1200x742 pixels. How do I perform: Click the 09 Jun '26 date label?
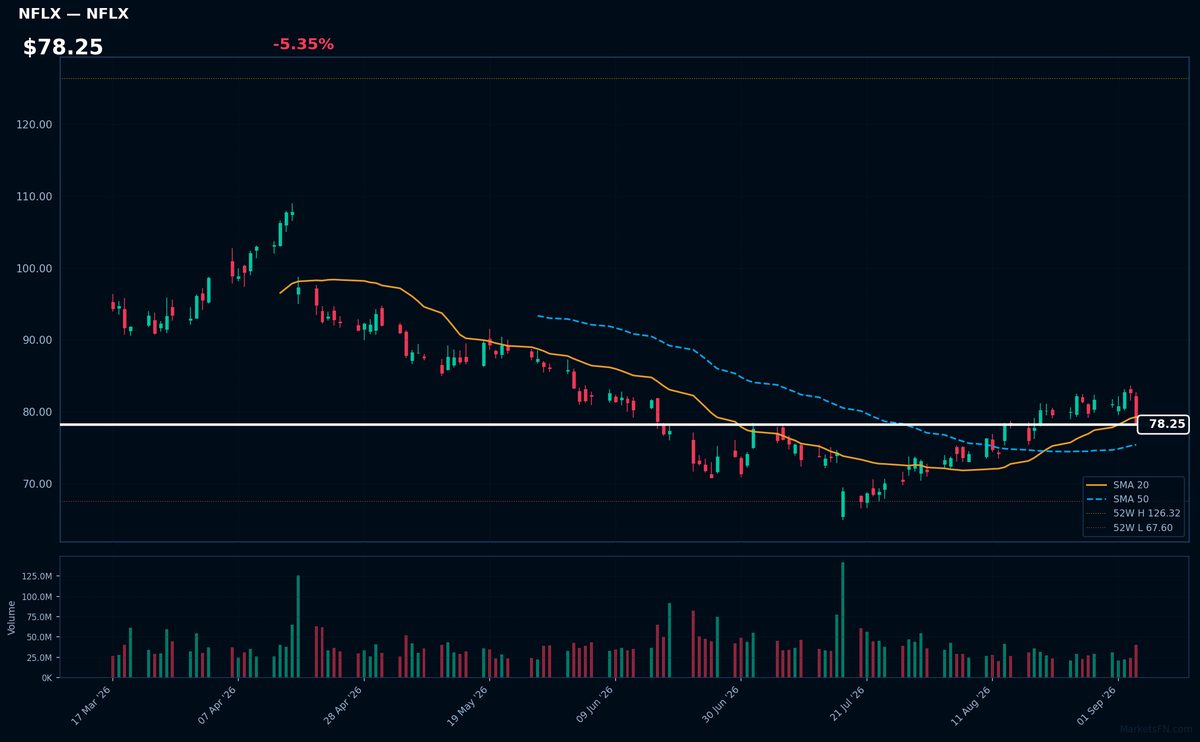coord(594,705)
